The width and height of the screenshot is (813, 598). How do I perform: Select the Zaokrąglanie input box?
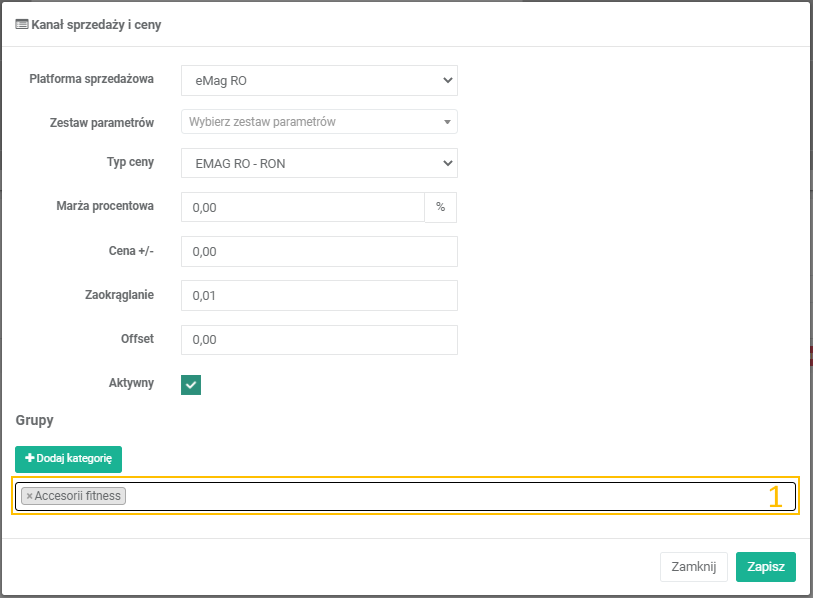click(x=318, y=296)
